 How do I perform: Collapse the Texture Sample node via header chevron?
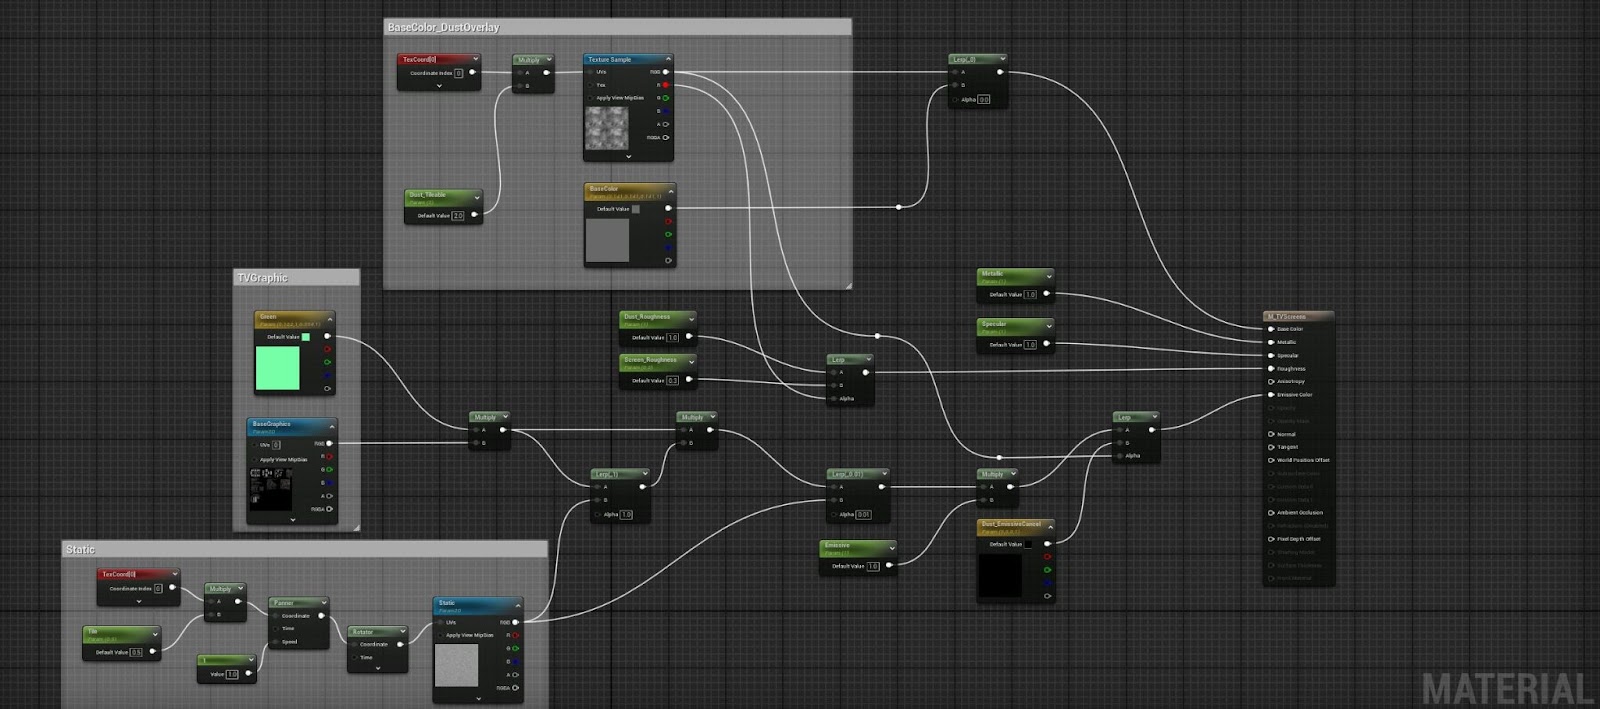pyautogui.click(x=668, y=59)
